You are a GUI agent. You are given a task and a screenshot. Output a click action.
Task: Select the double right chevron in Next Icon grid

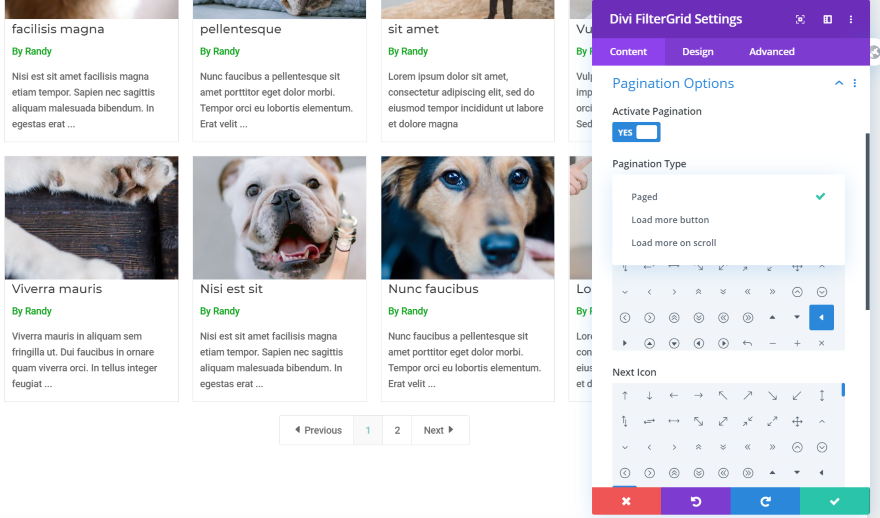(772, 447)
